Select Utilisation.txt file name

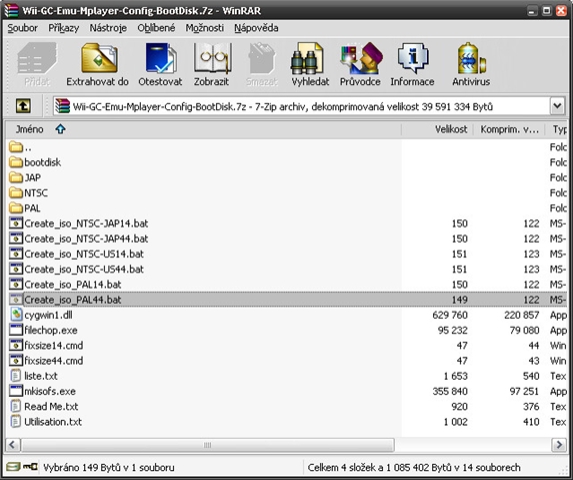point(53,422)
